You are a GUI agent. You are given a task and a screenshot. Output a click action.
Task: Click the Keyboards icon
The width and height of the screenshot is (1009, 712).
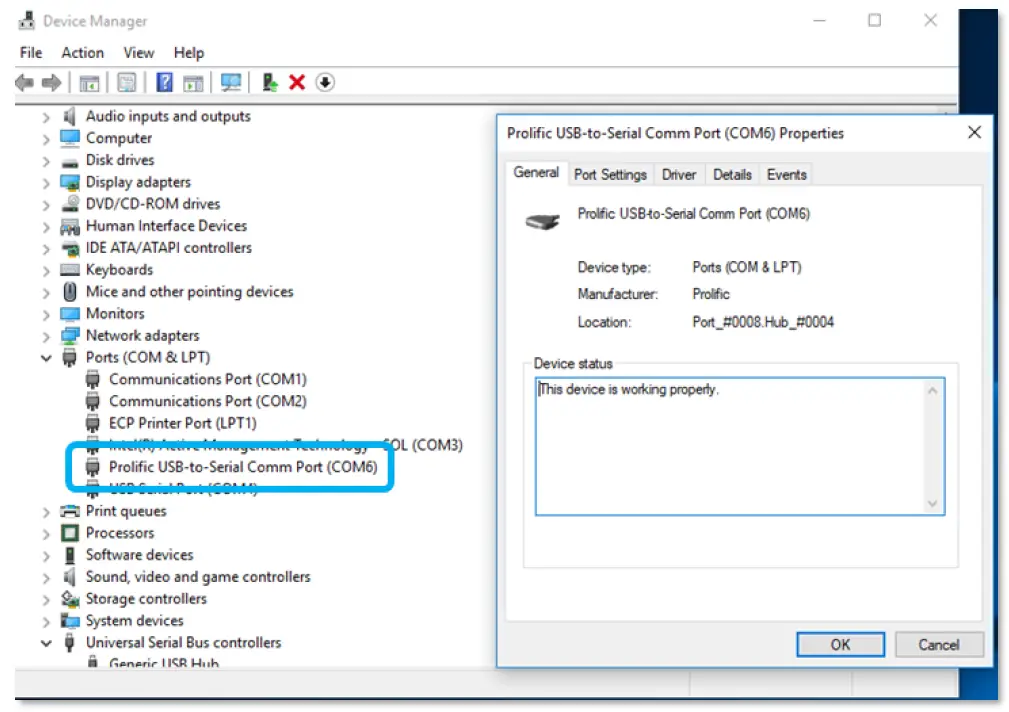click(x=69, y=270)
